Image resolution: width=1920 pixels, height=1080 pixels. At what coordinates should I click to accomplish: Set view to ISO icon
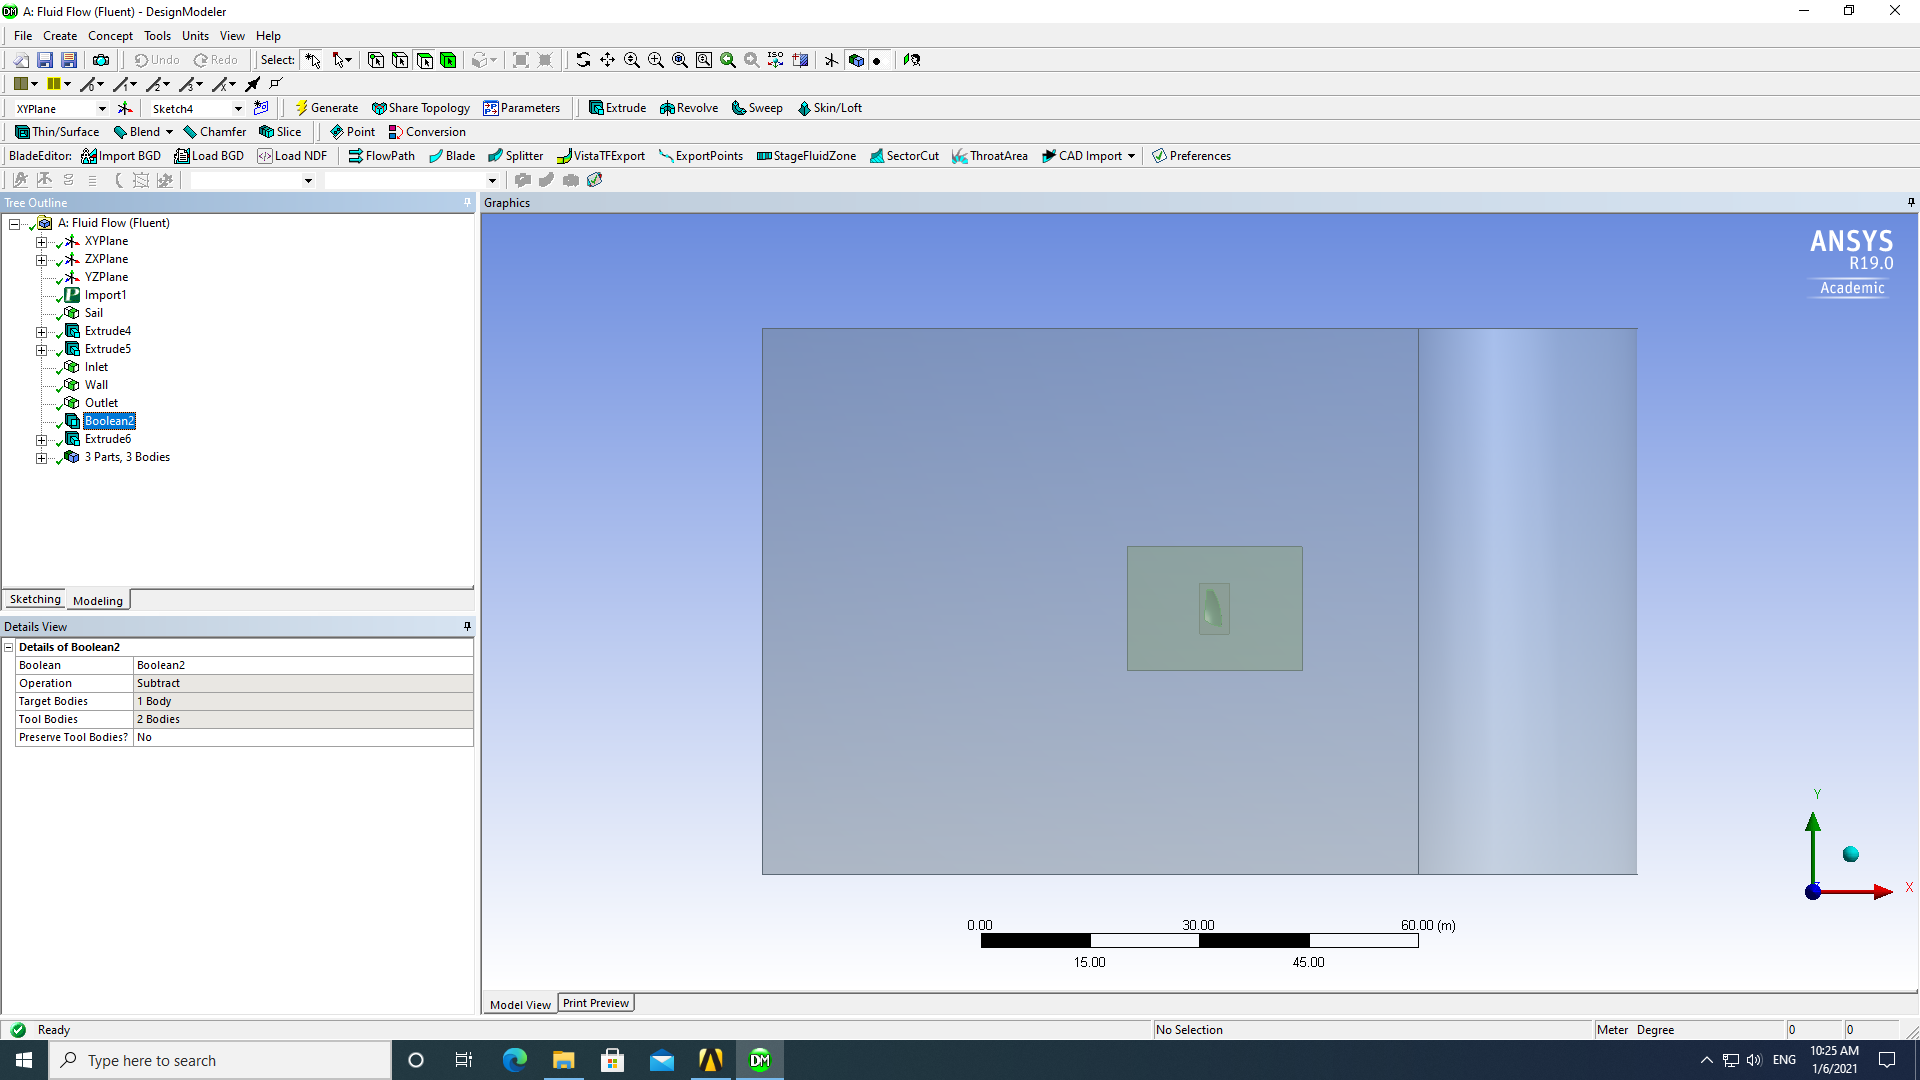pyautogui.click(x=775, y=60)
